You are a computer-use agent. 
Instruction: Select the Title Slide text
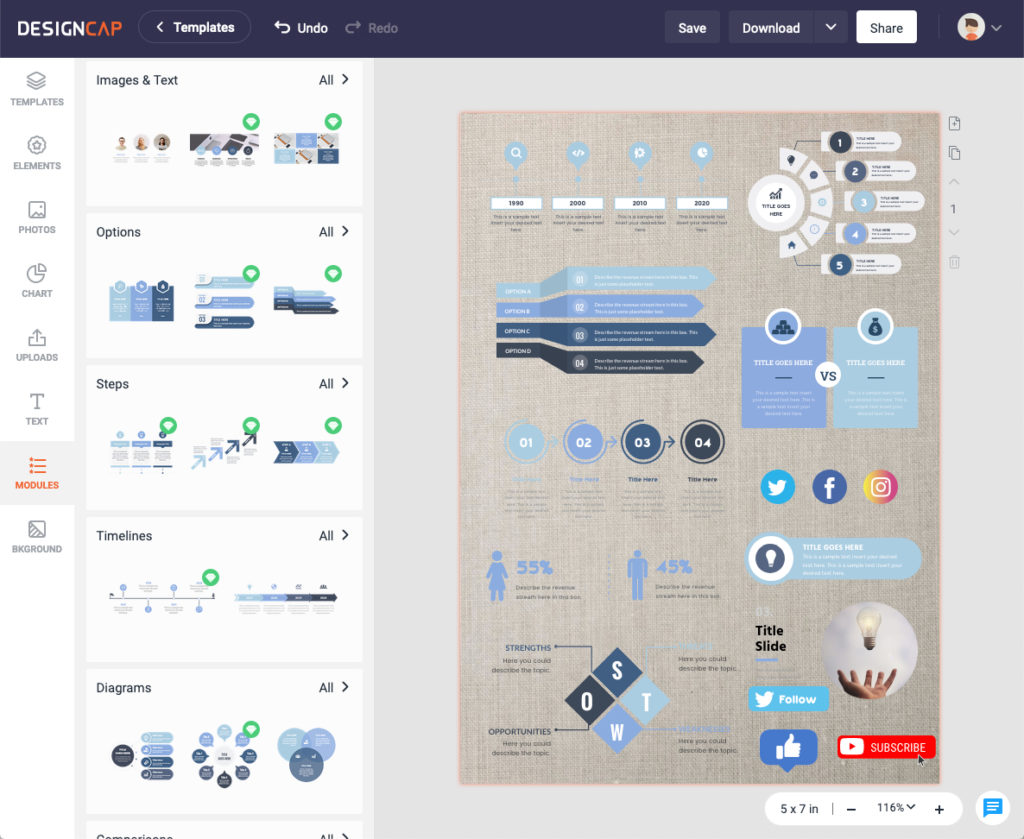[x=770, y=639]
